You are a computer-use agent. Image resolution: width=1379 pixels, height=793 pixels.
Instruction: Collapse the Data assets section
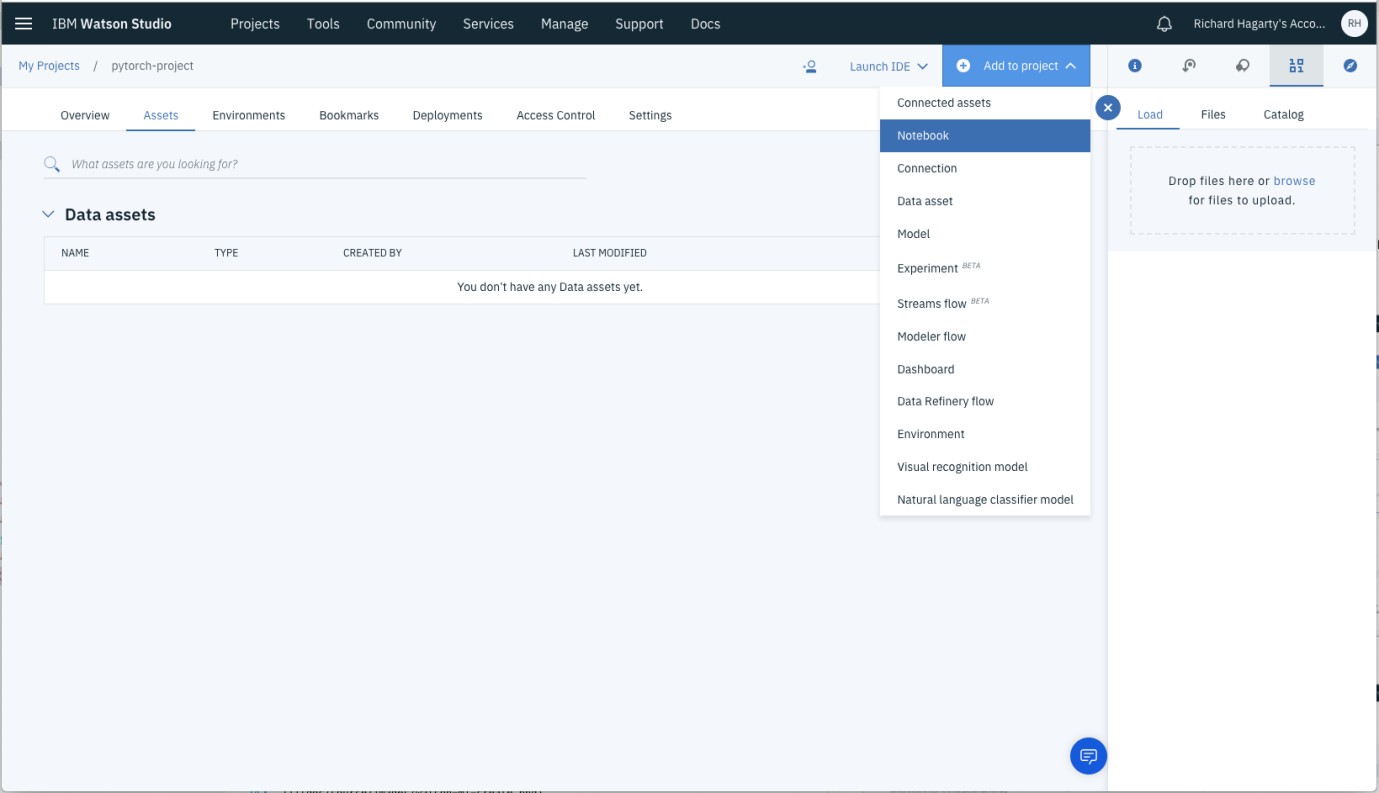point(47,213)
